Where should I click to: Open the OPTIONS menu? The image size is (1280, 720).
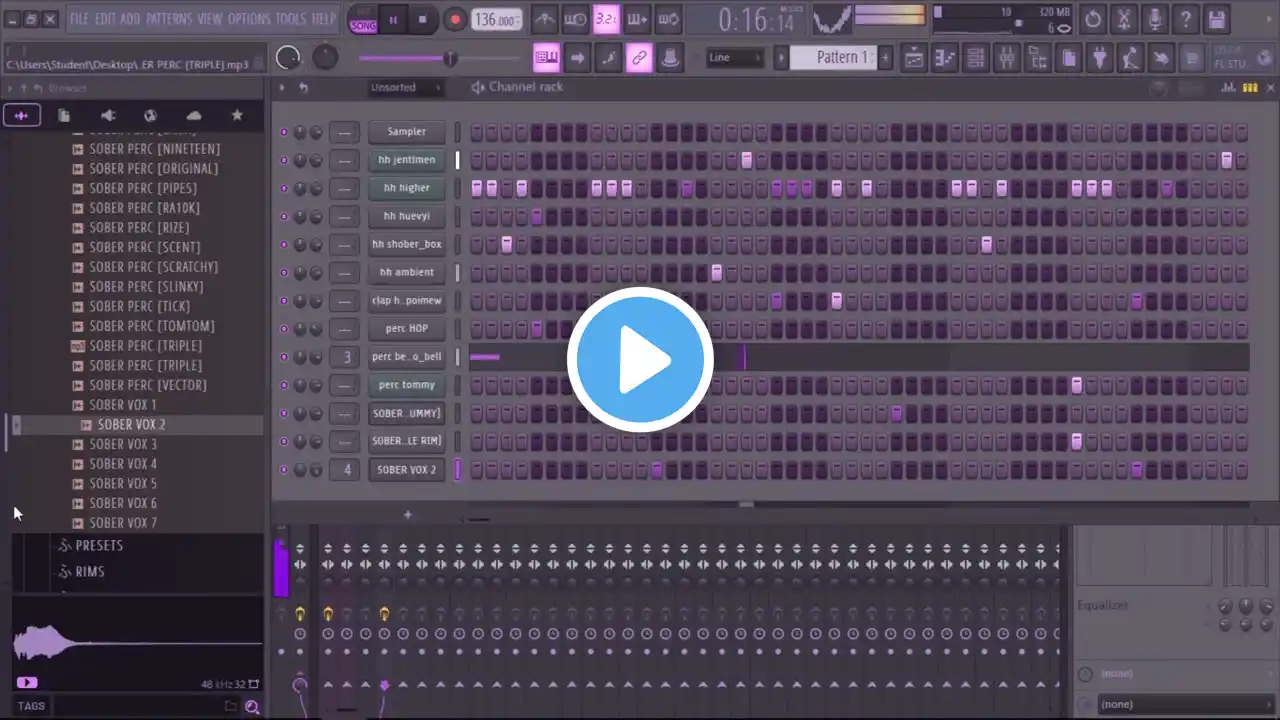249,19
